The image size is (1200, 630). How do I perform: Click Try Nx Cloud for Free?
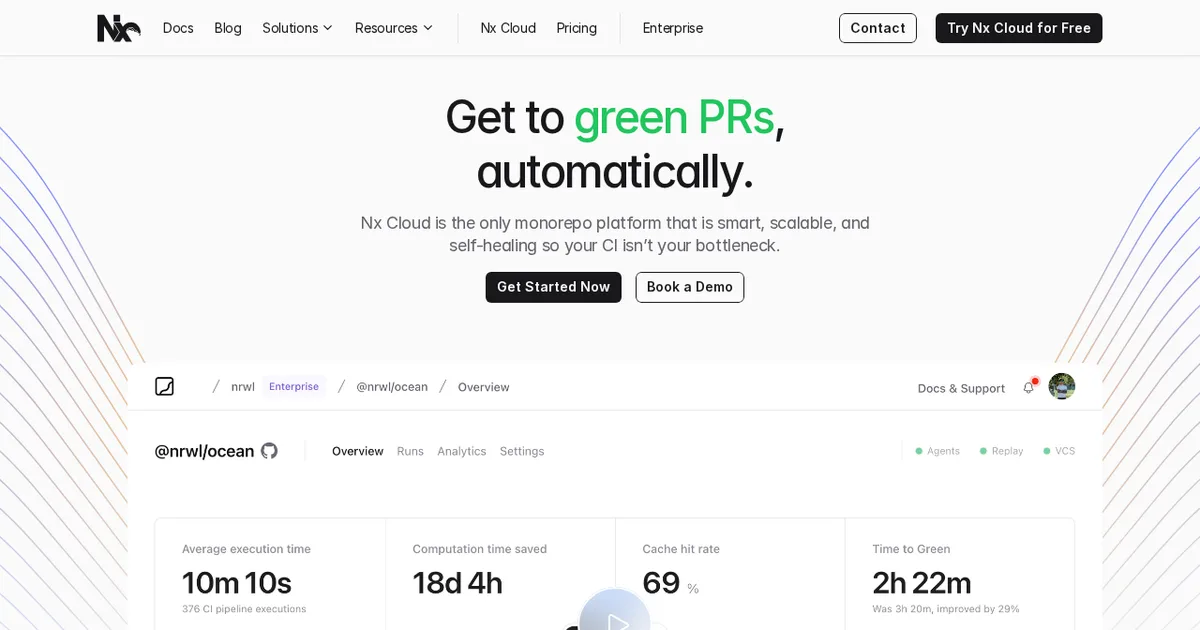pyautogui.click(x=1019, y=28)
